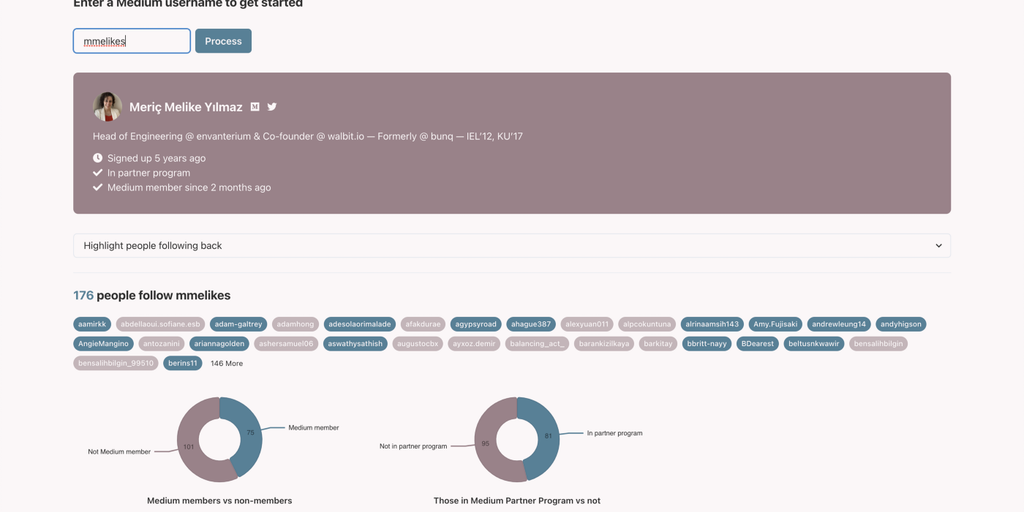Click the ayxoz.demir follower tag

pyautogui.click(x=474, y=344)
